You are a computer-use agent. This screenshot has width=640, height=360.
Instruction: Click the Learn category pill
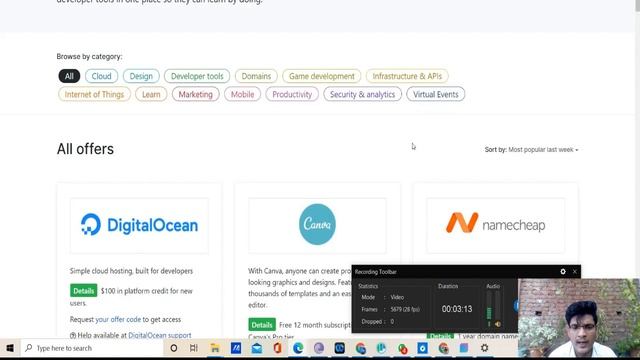click(x=151, y=94)
